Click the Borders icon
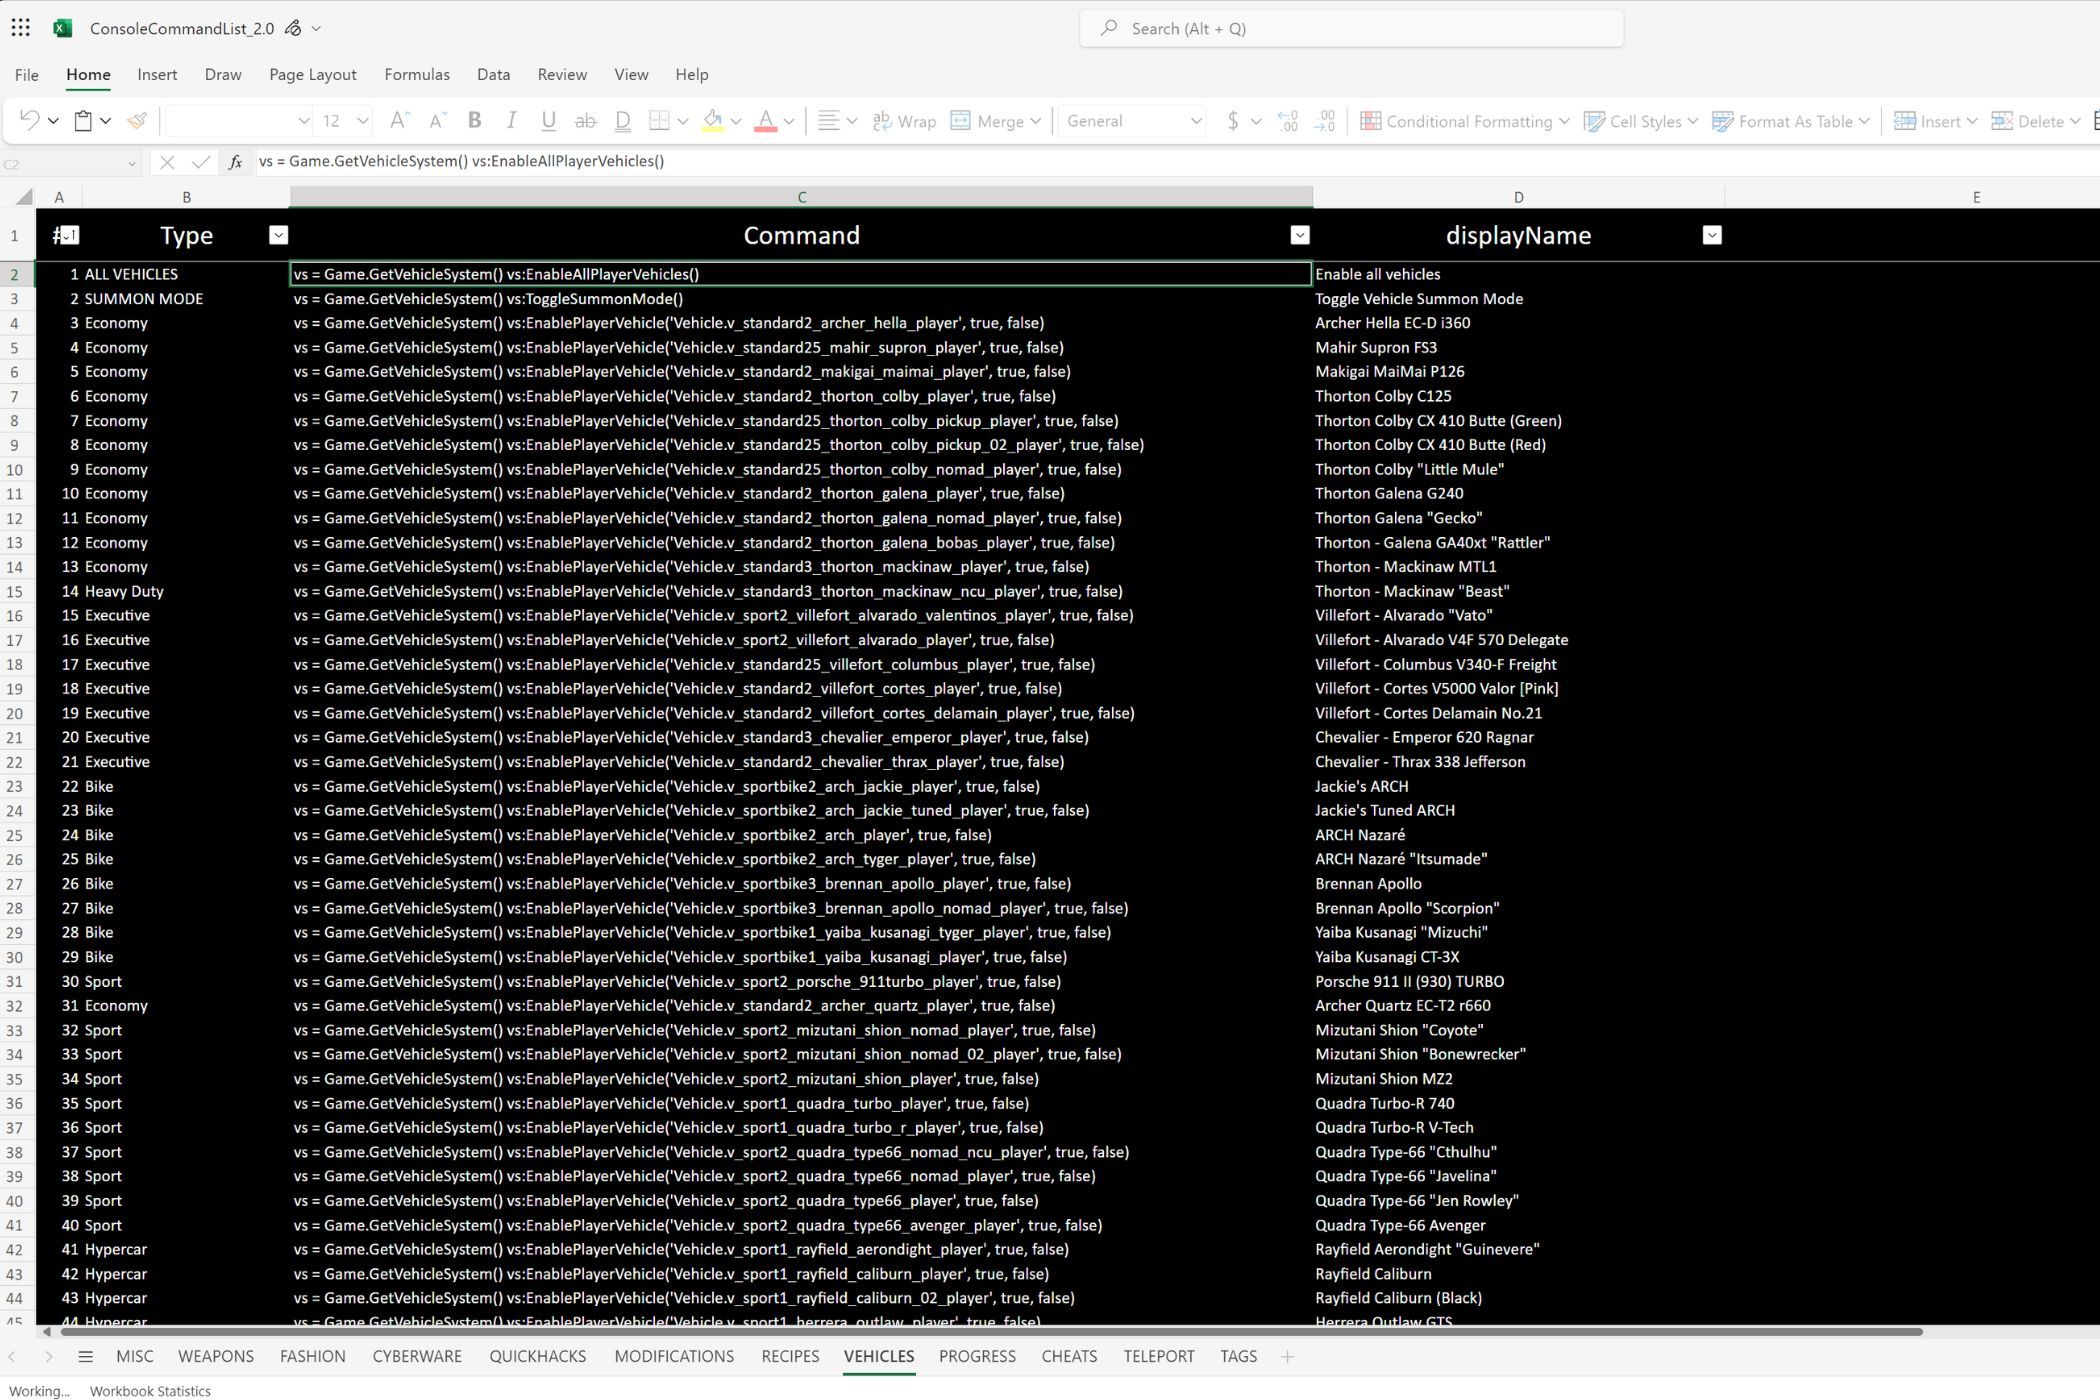2100x1400 pixels. (659, 121)
